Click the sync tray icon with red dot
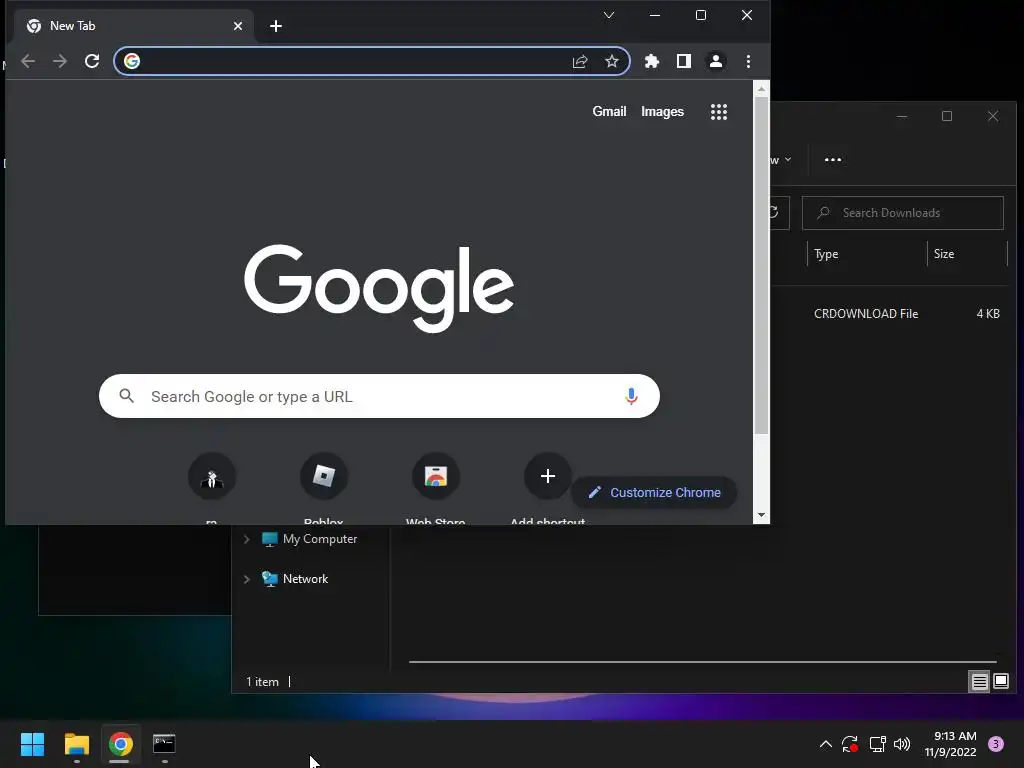 pos(850,744)
